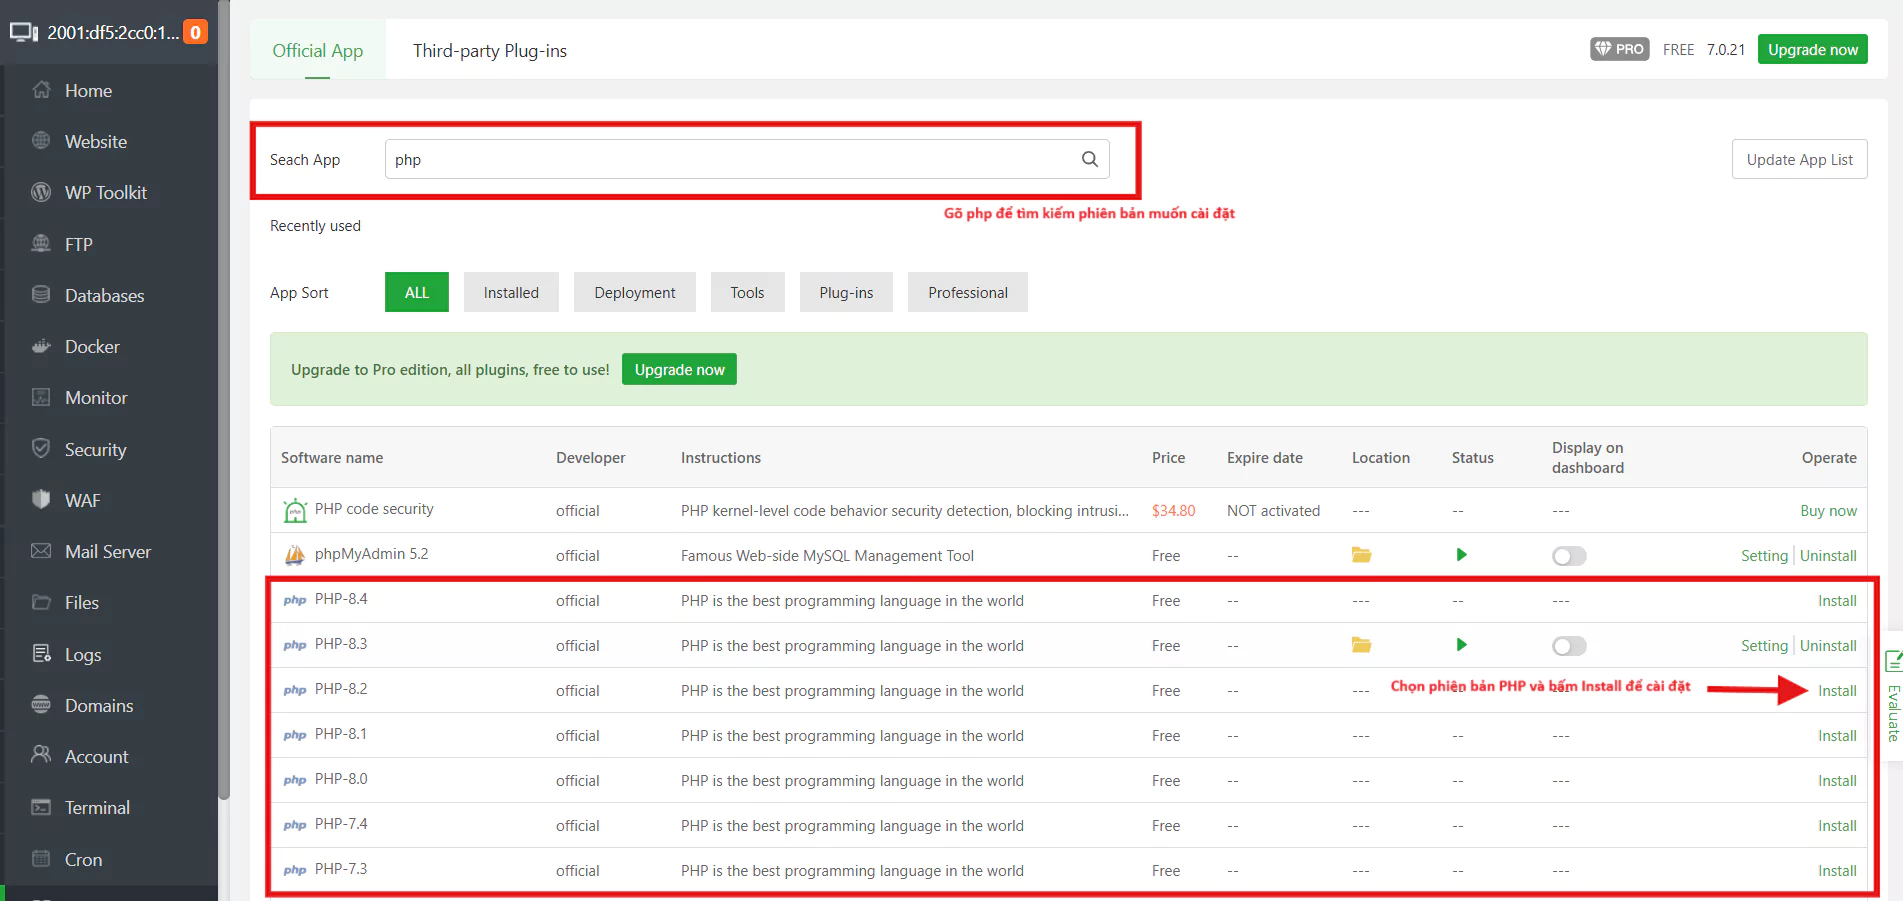This screenshot has height=901, width=1903.
Task: Click Install for PHP-7.4
Action: point(1837,825)
